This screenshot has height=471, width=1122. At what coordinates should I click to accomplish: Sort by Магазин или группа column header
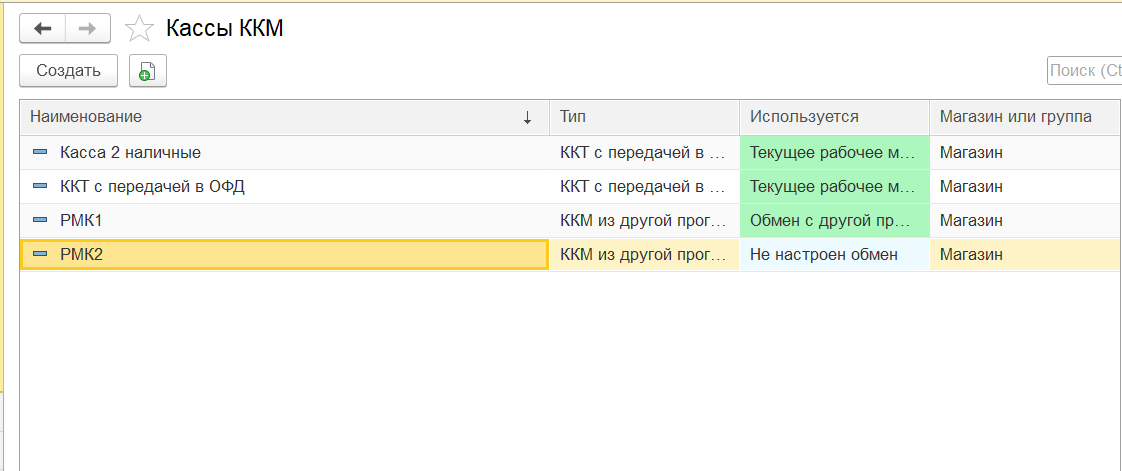coord(1025,117)
